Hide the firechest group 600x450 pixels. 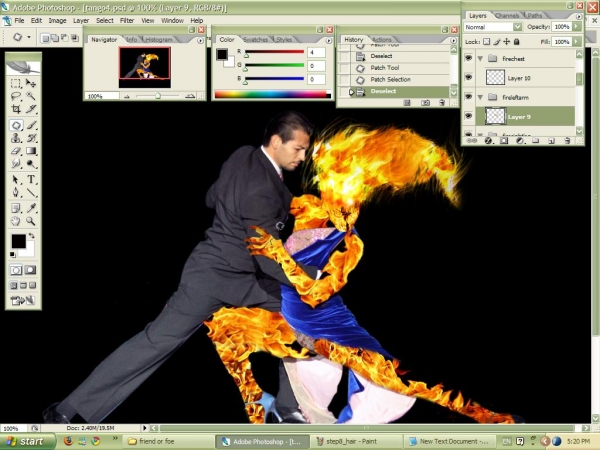[x=468, y=58]
